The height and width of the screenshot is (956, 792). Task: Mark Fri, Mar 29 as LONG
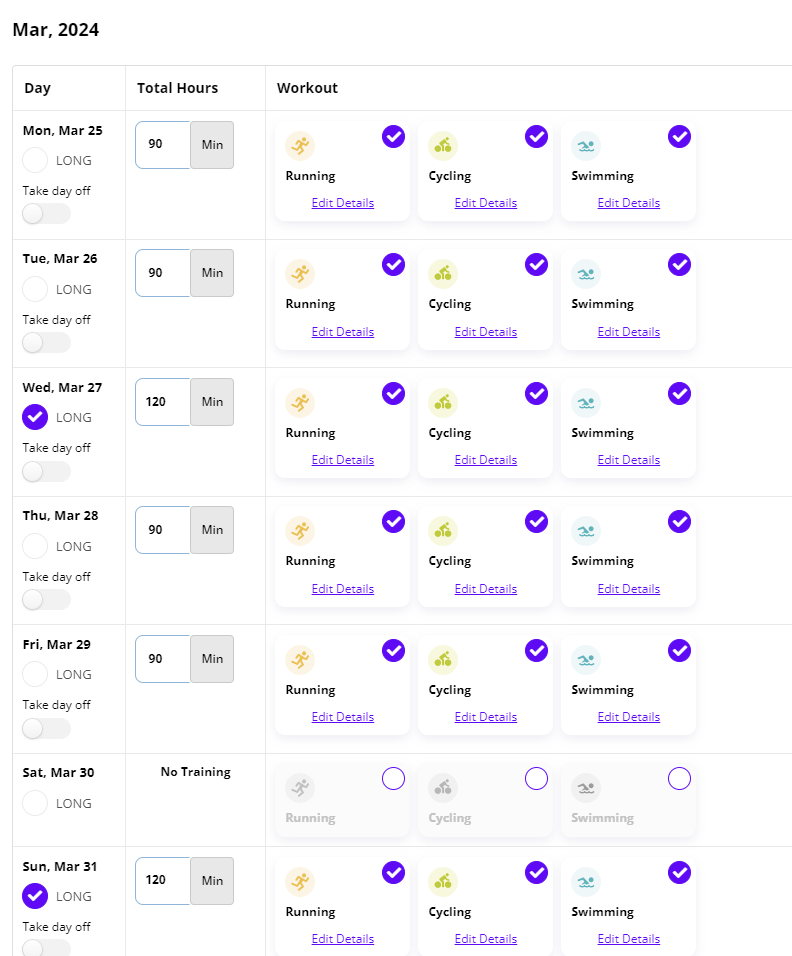pyautogui.click(x=35, y=674)
